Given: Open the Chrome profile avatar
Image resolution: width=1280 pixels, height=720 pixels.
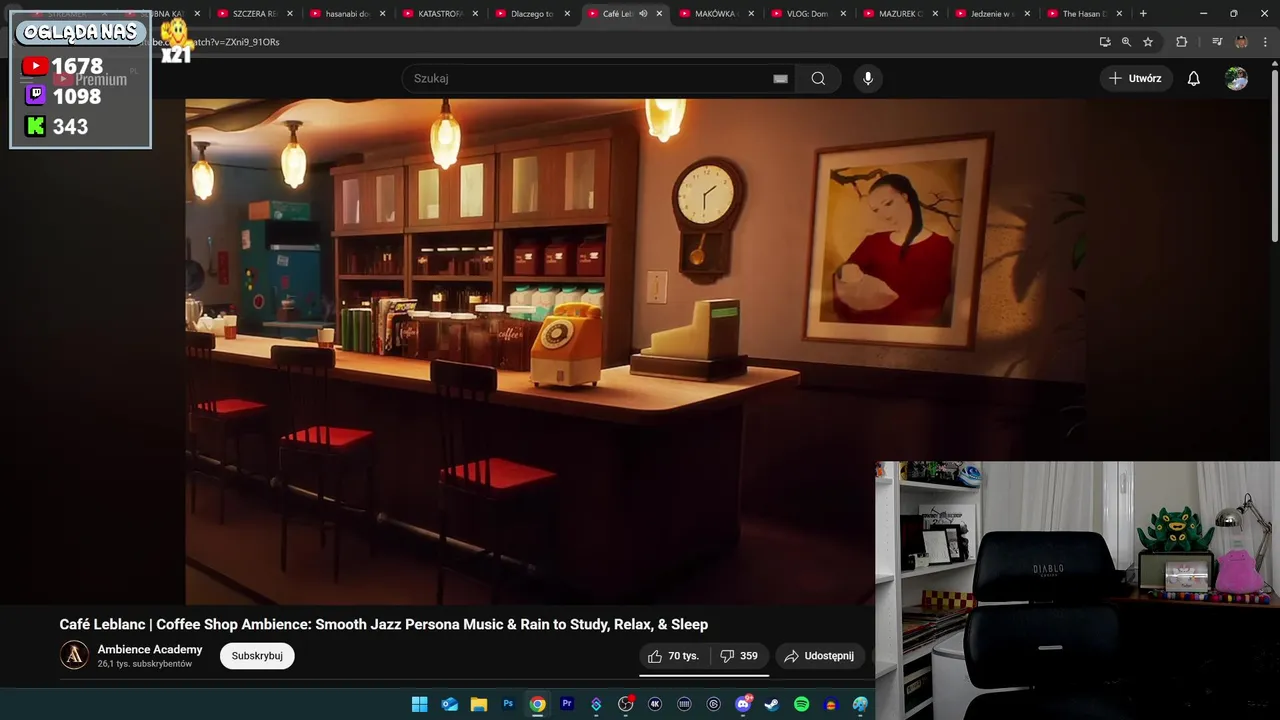Looking at the screenshot, I should [1241, 42].
